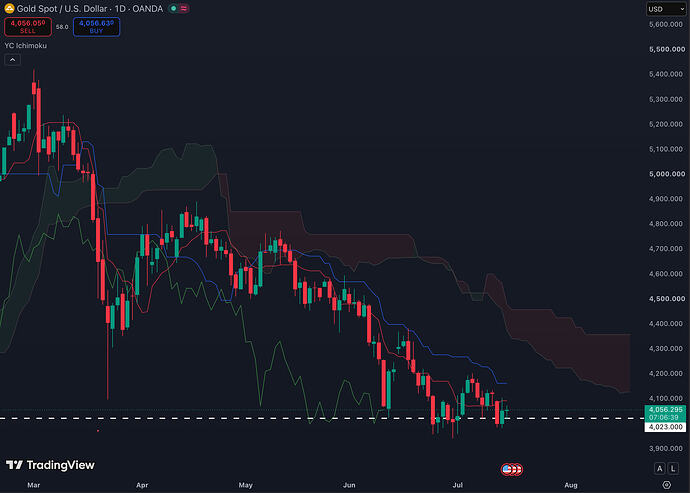Screen dimensions: 690x493
Task: Click the Jun time axis label
Action: click(x=349, y=485)
